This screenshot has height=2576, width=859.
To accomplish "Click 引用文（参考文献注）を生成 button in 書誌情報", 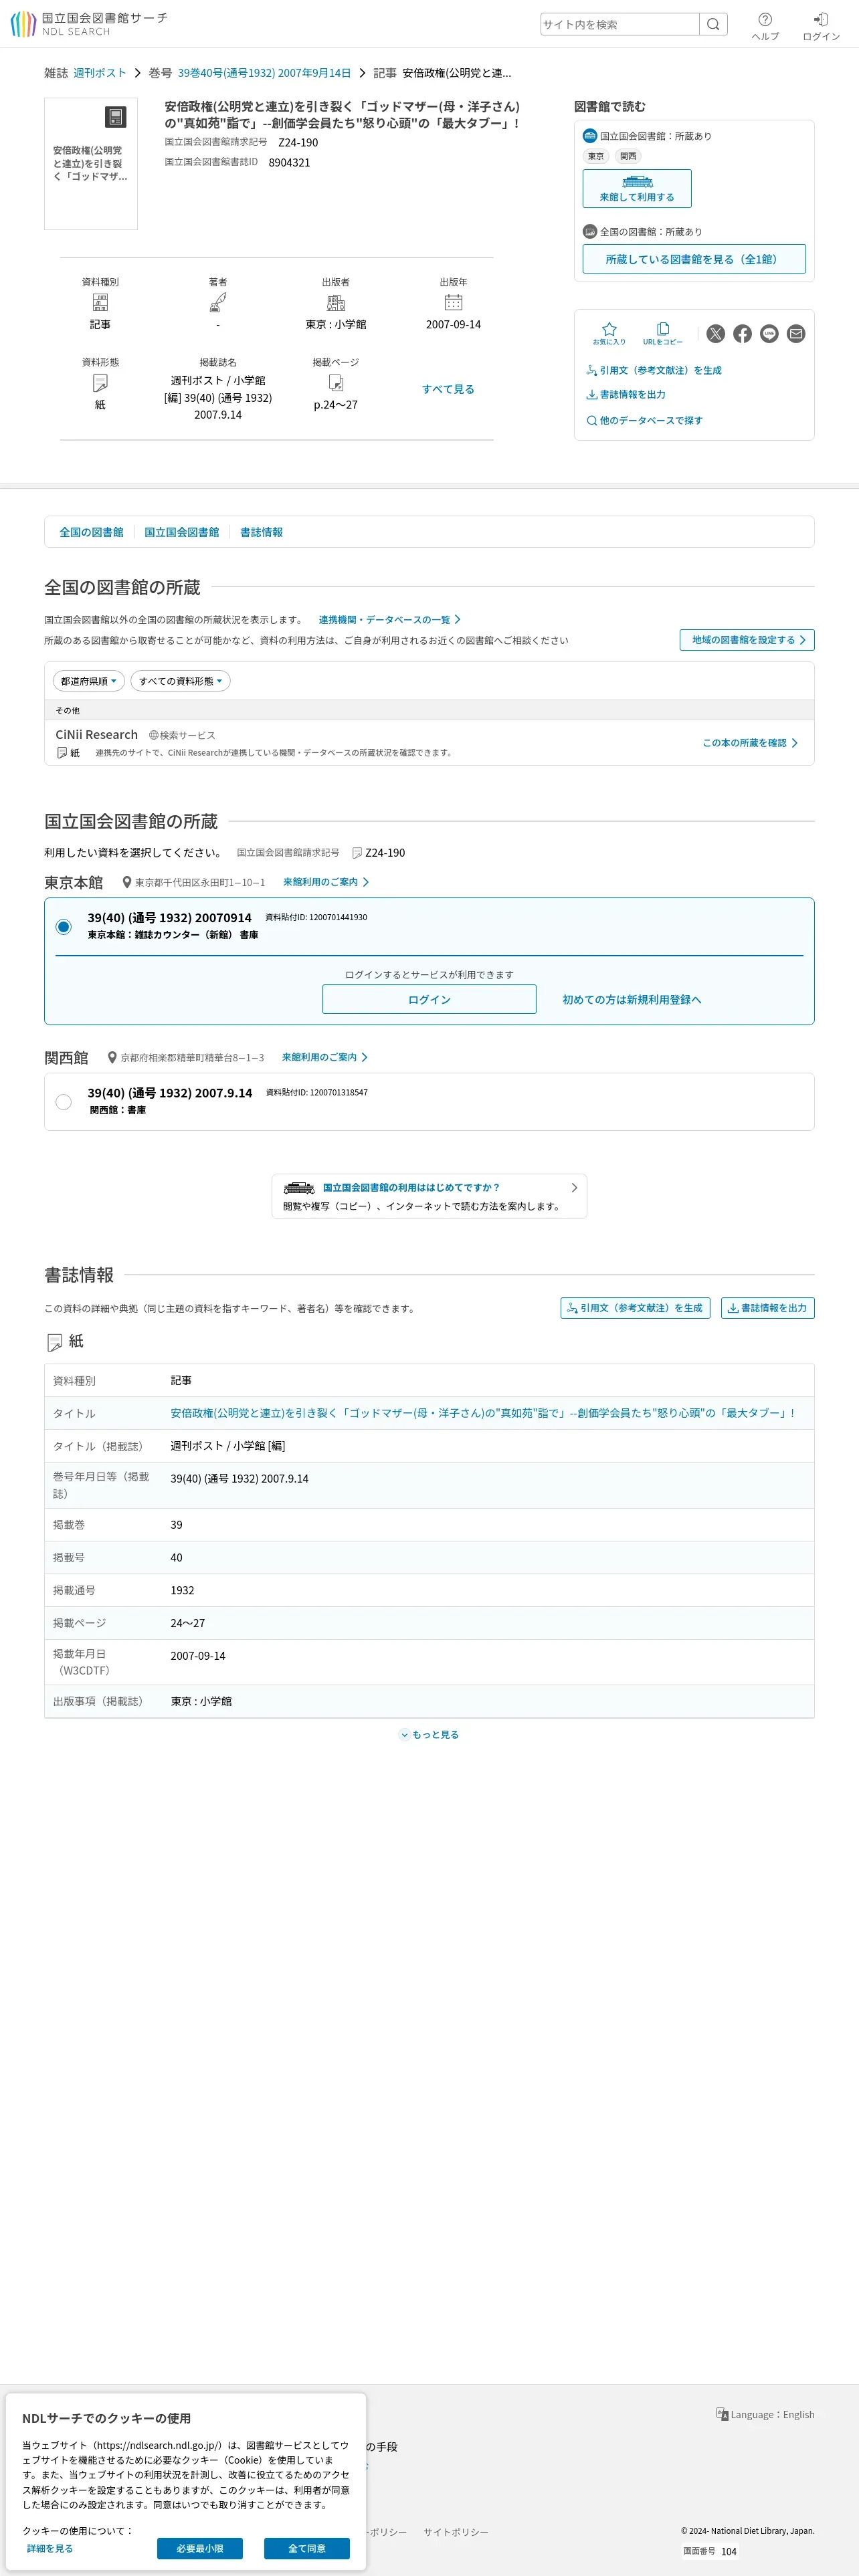I will pyautogui.click(x=635, y=1308).
